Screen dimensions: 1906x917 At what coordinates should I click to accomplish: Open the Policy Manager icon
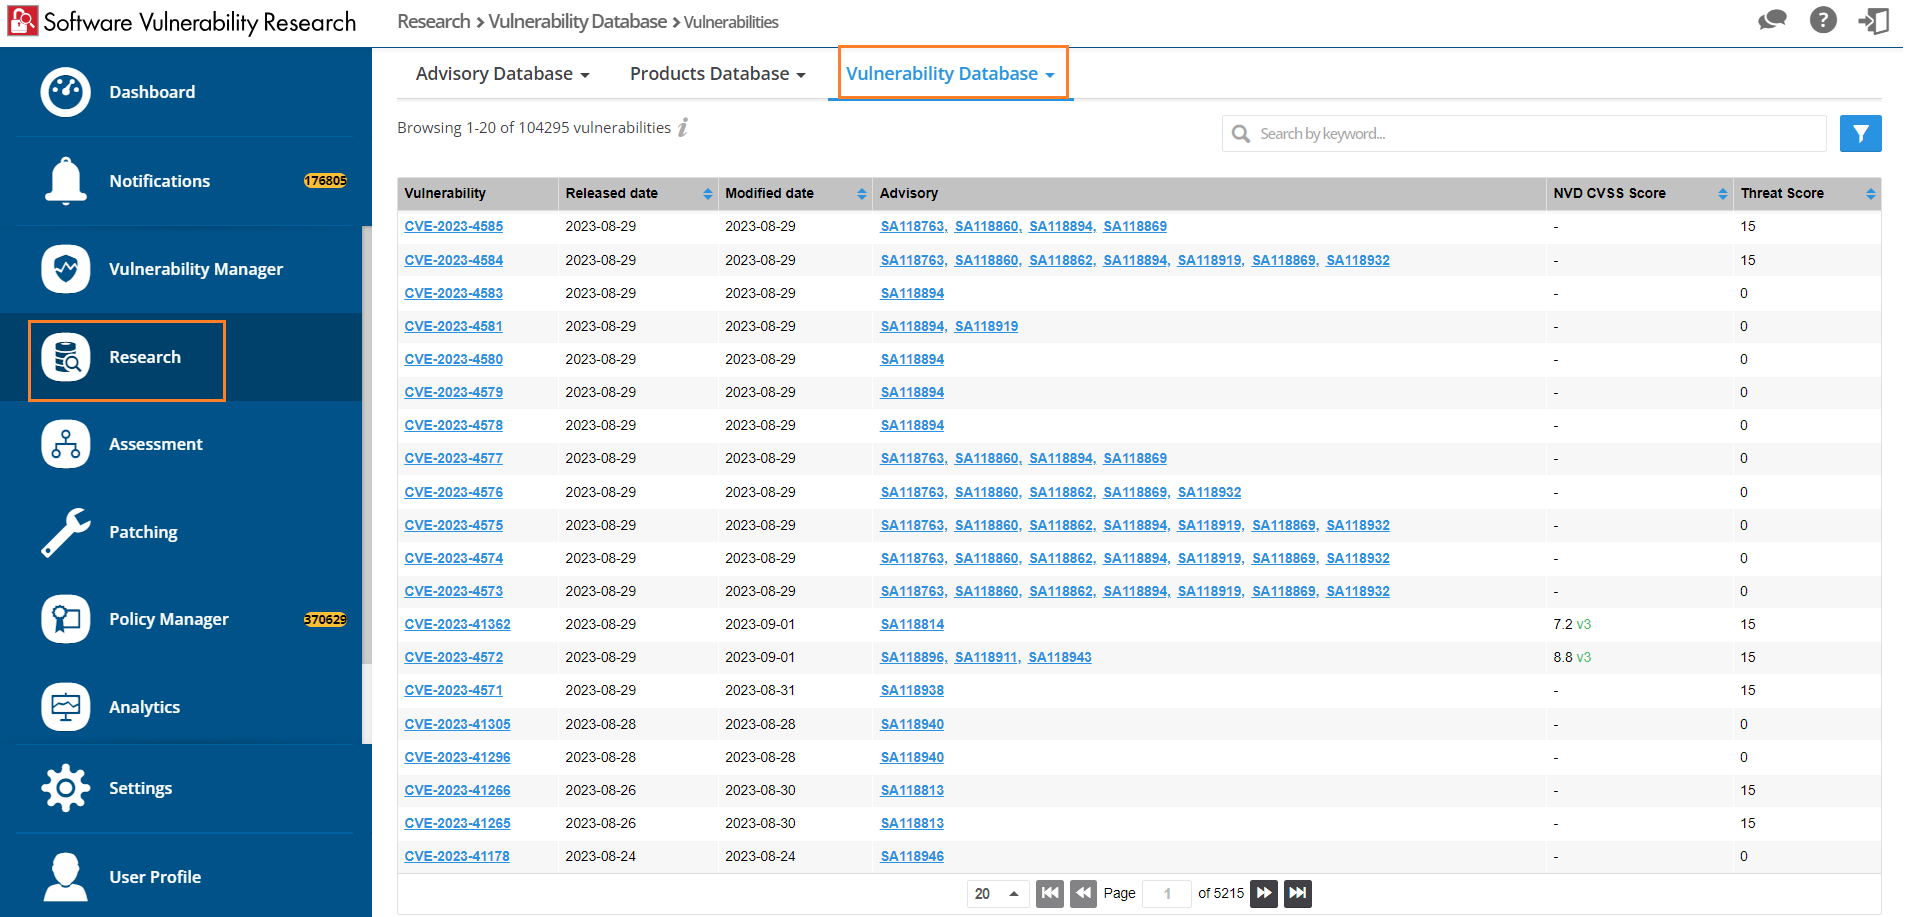tap(66, 619)
